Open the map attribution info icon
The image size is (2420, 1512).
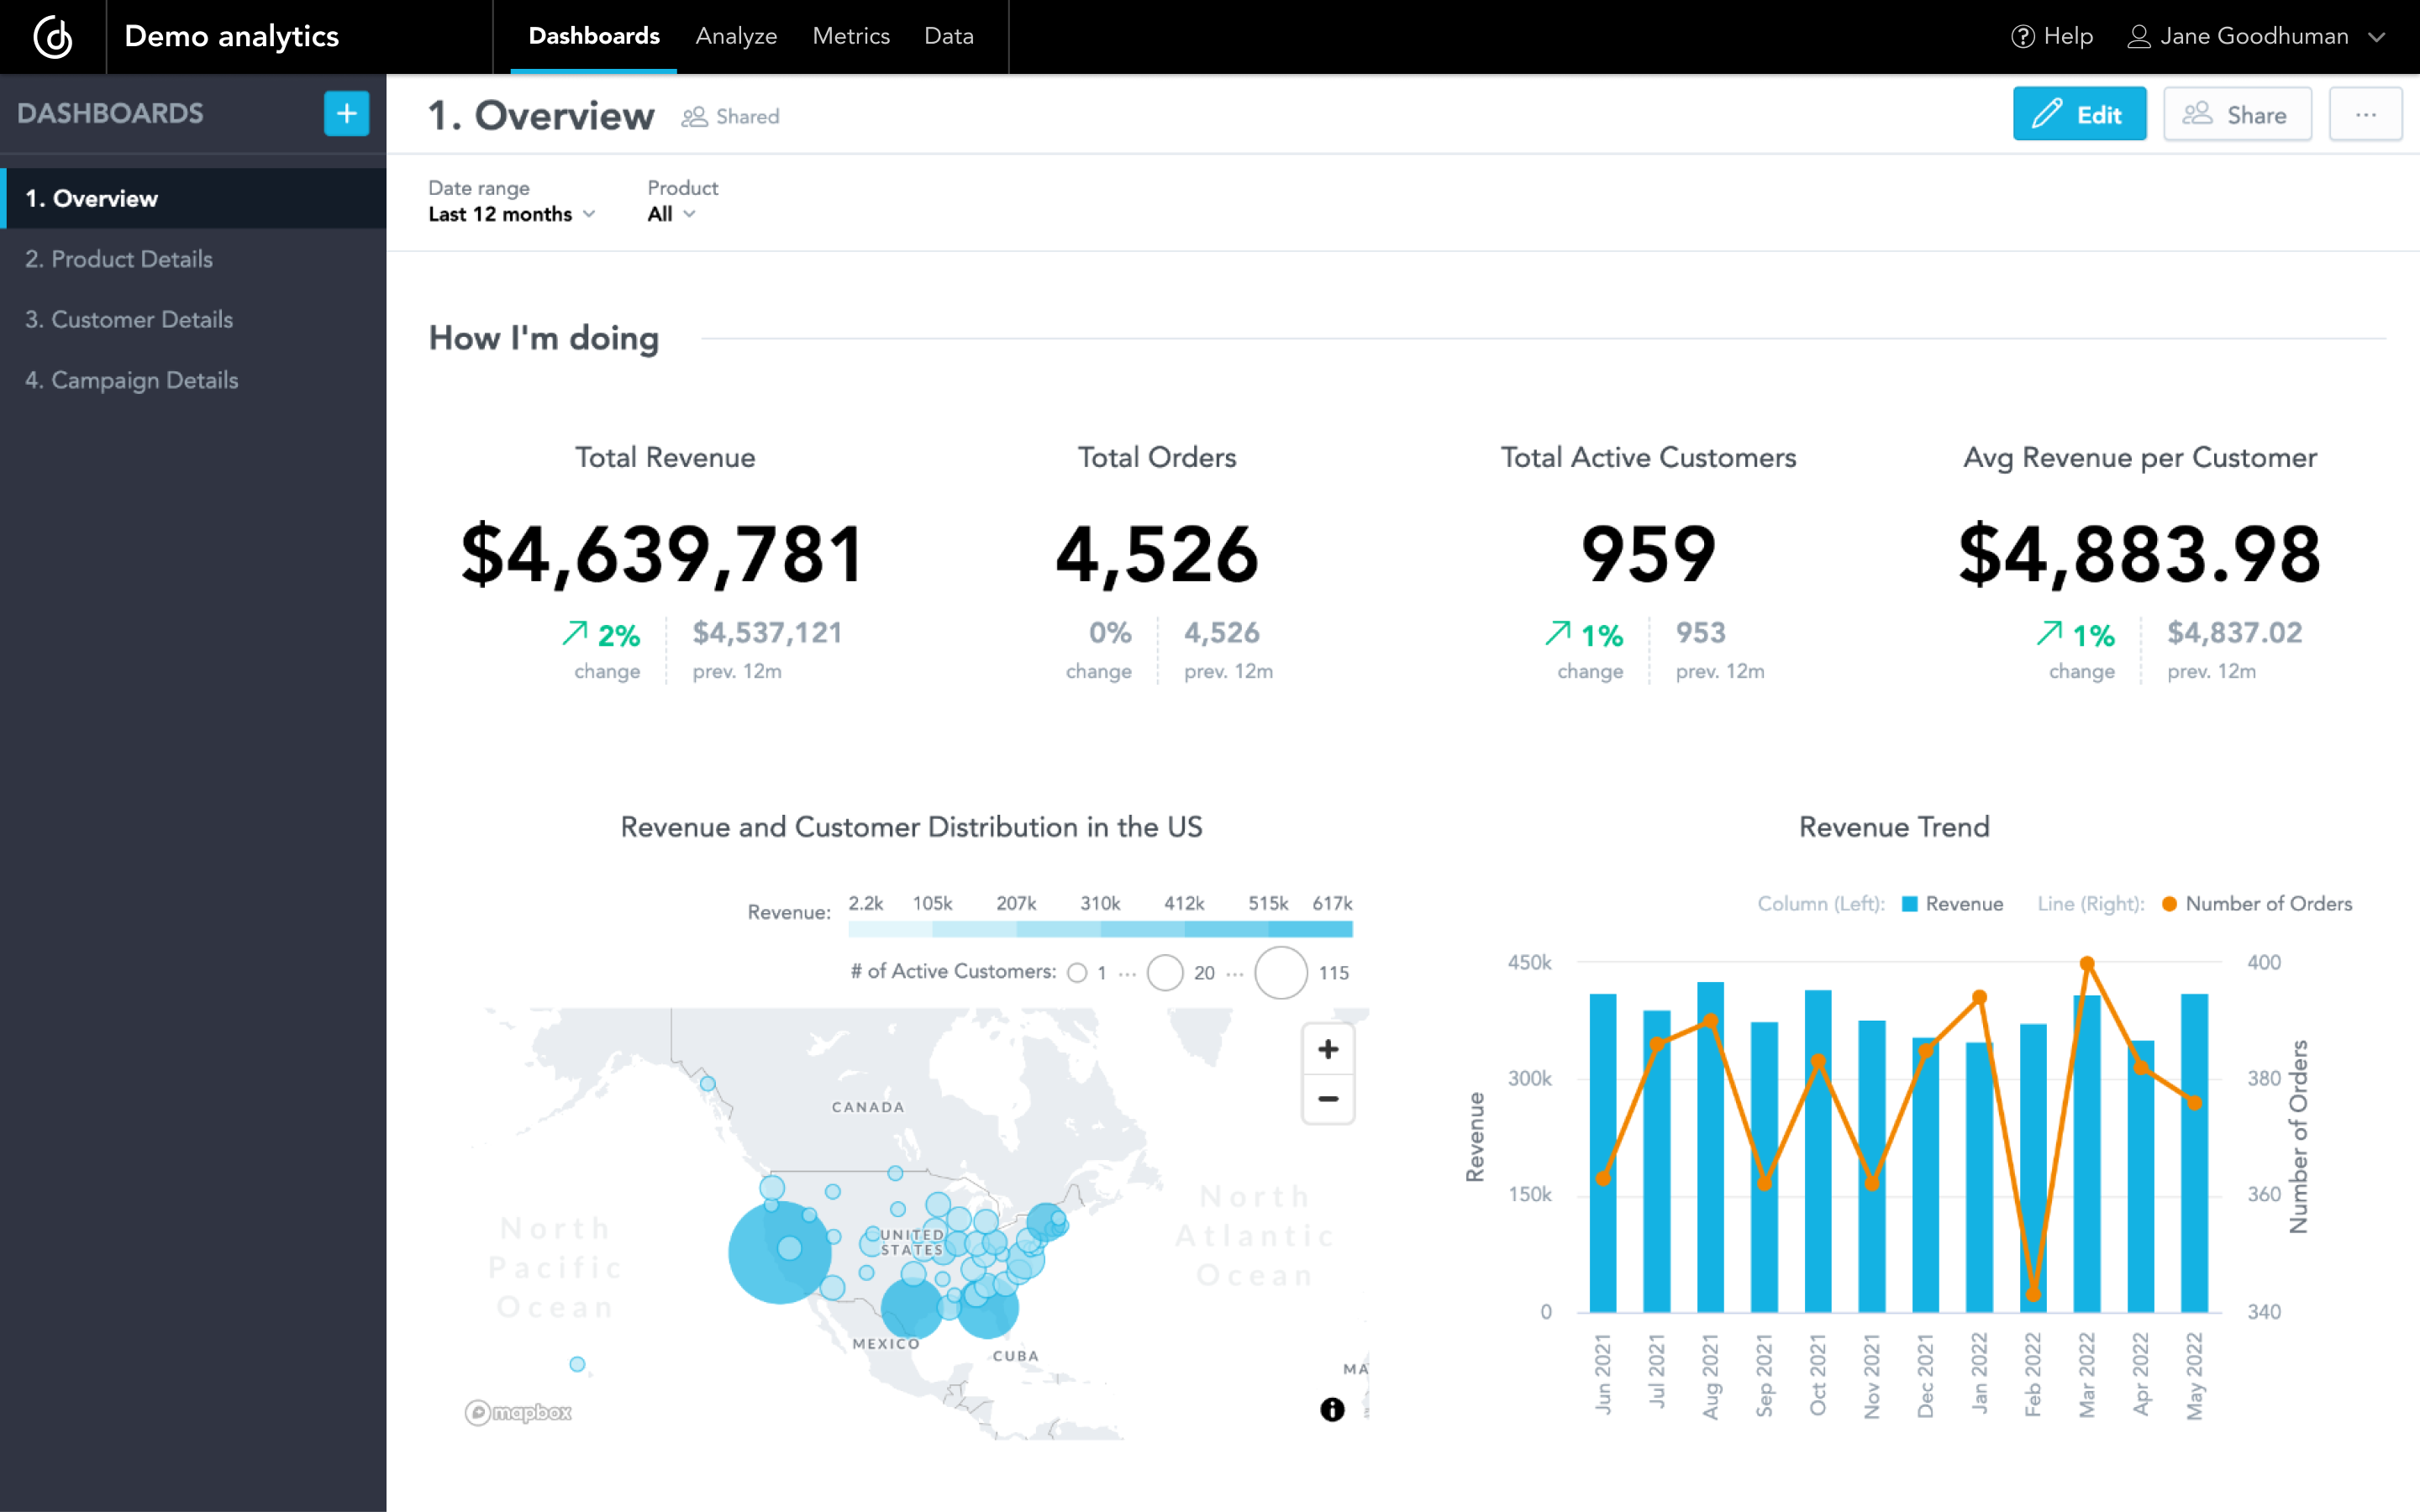pos(1331,1409)
